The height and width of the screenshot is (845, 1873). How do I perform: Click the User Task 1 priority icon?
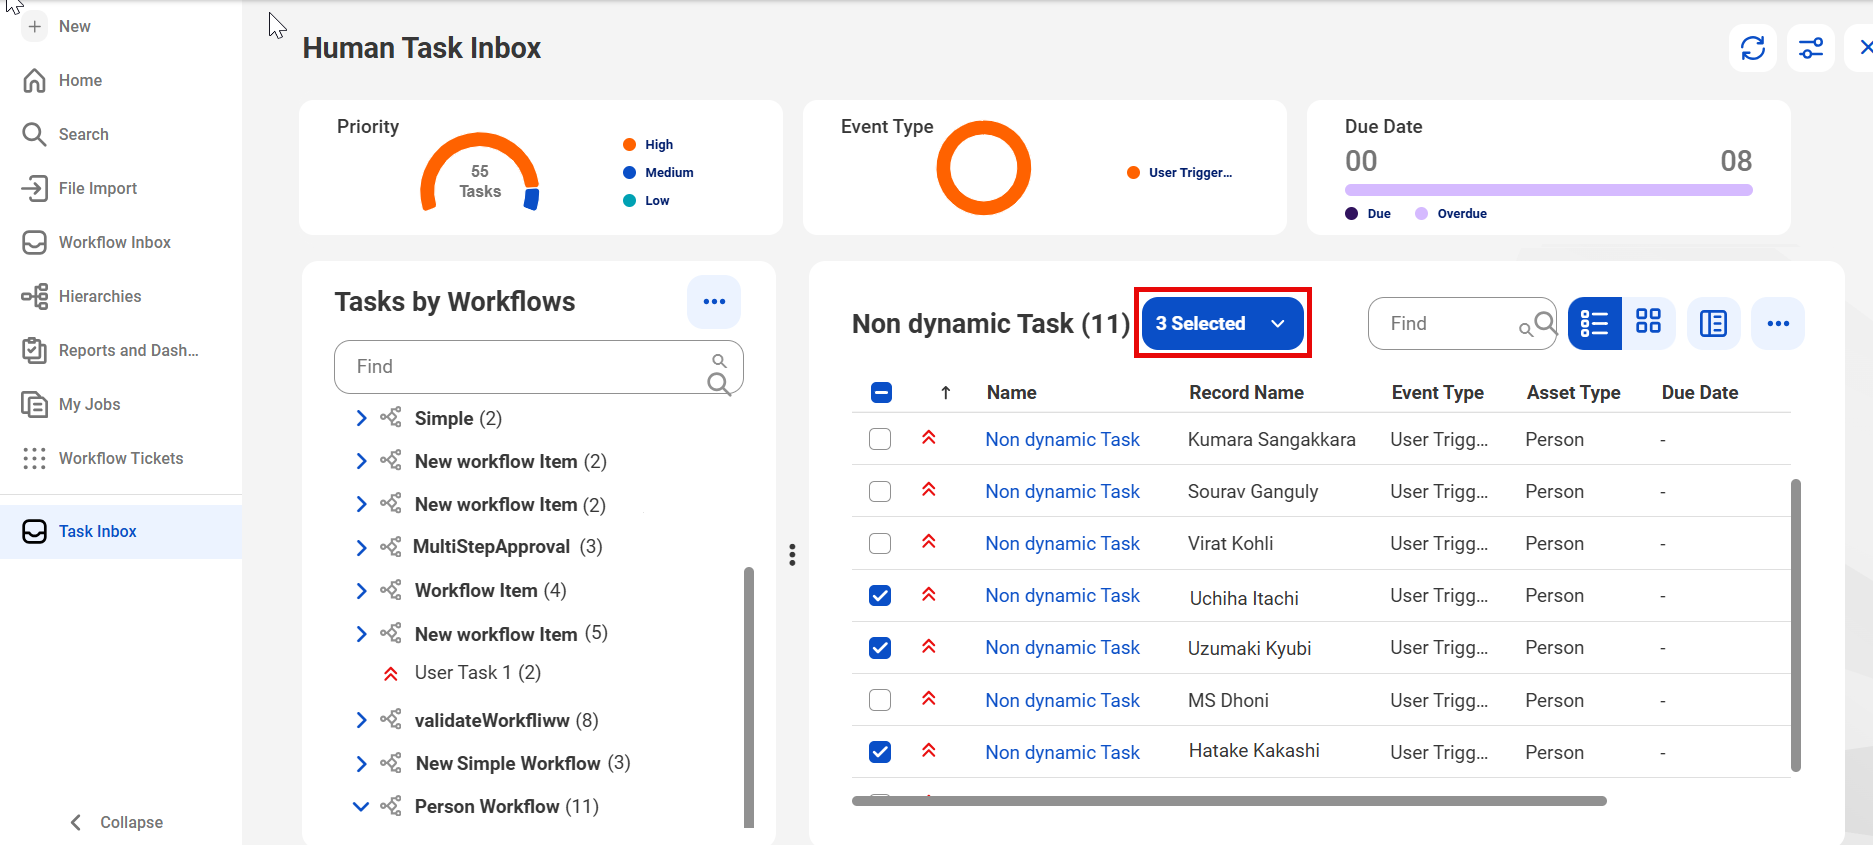tap(391, 674)
